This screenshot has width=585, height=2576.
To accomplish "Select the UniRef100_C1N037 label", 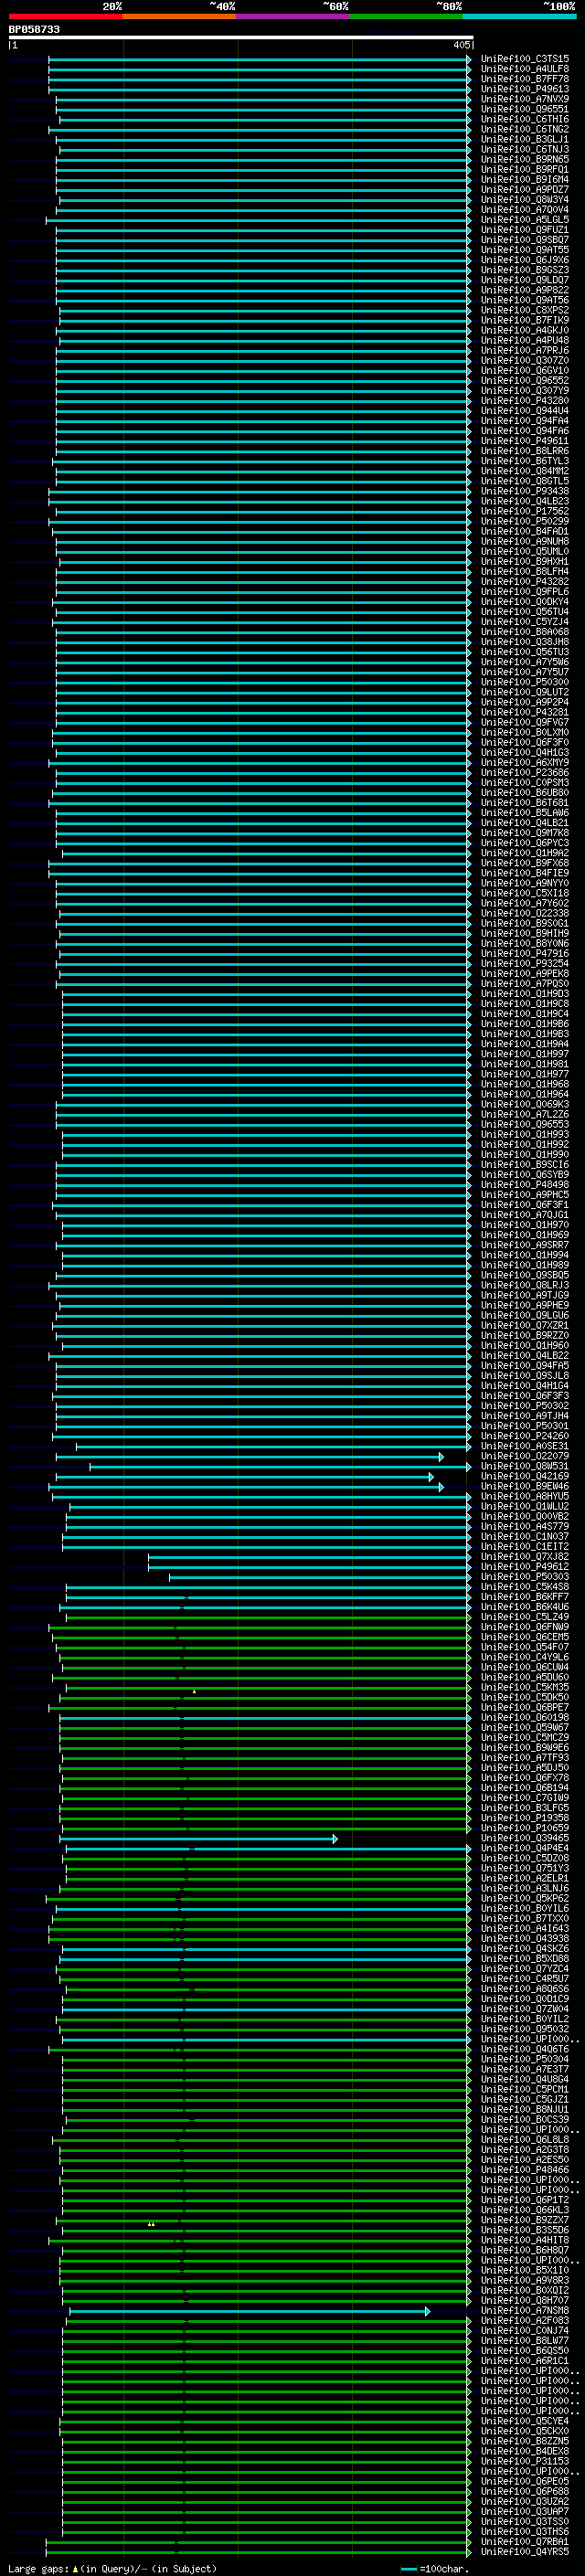I will coord(524,1536).
